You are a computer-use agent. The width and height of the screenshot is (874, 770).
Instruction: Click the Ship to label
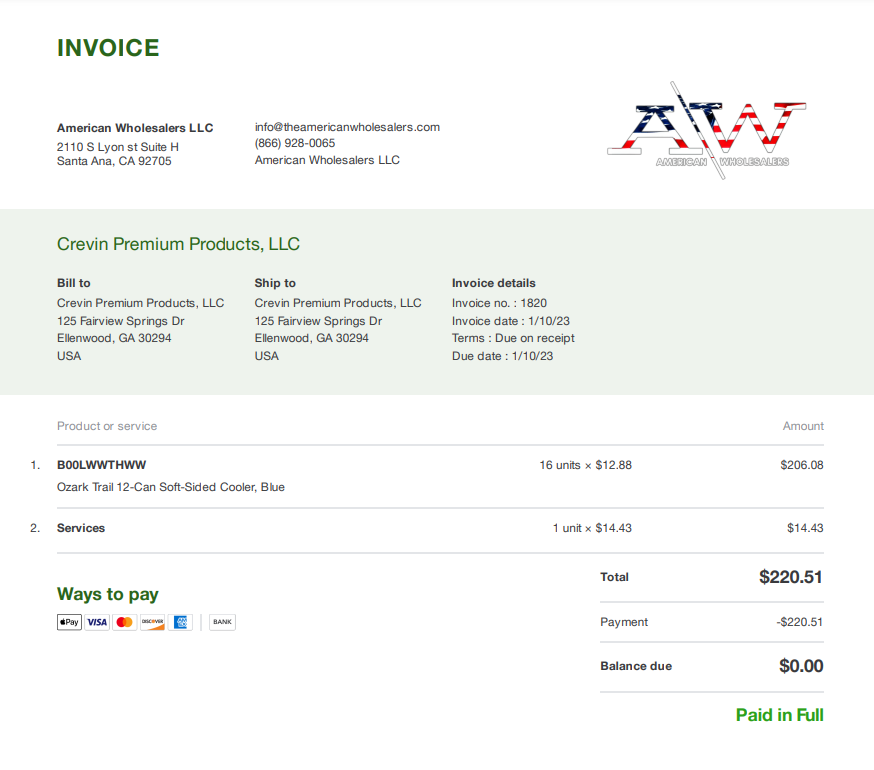pos(275,283)
